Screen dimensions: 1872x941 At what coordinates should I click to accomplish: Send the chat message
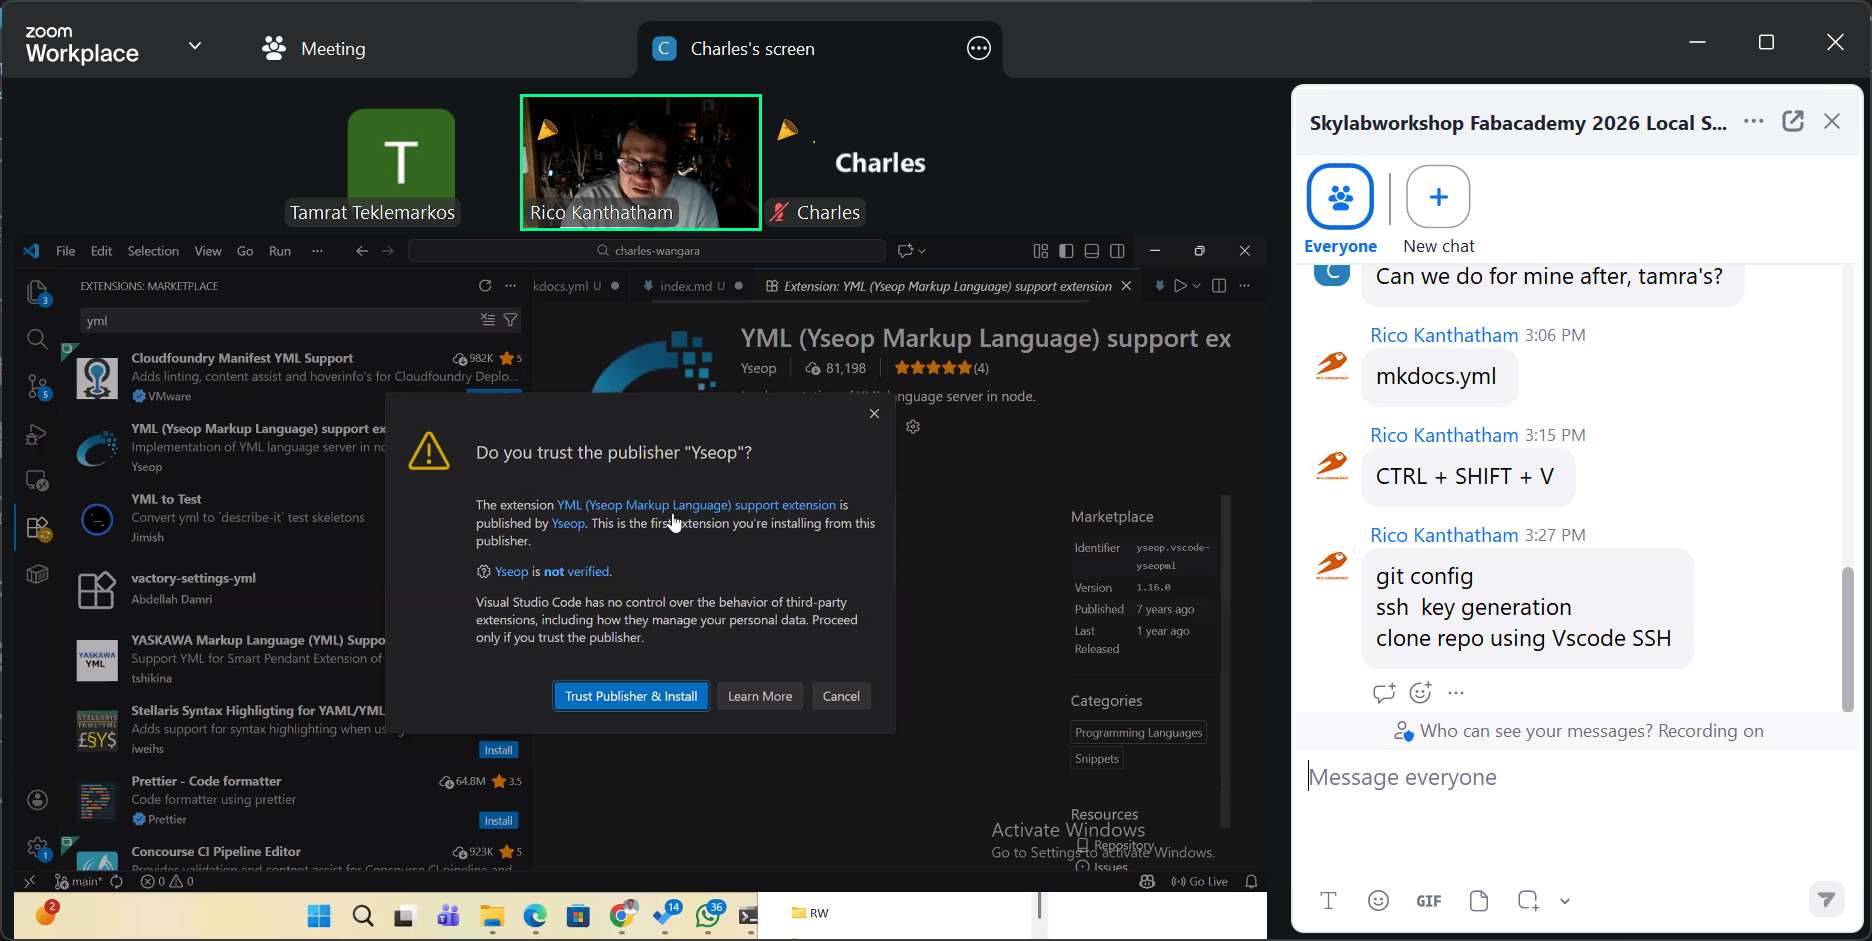[1827, 899]
